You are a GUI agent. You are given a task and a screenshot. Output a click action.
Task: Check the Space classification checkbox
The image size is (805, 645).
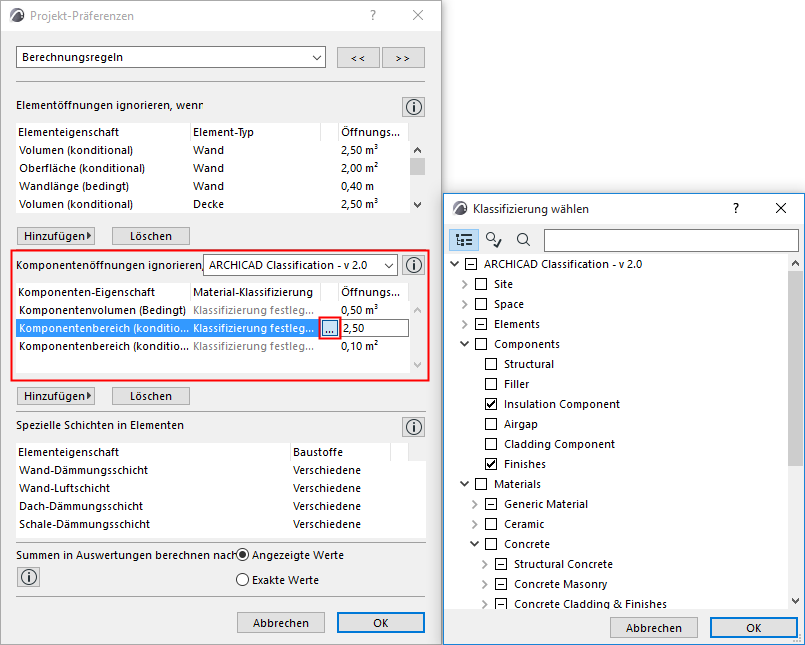coord(481,304)
